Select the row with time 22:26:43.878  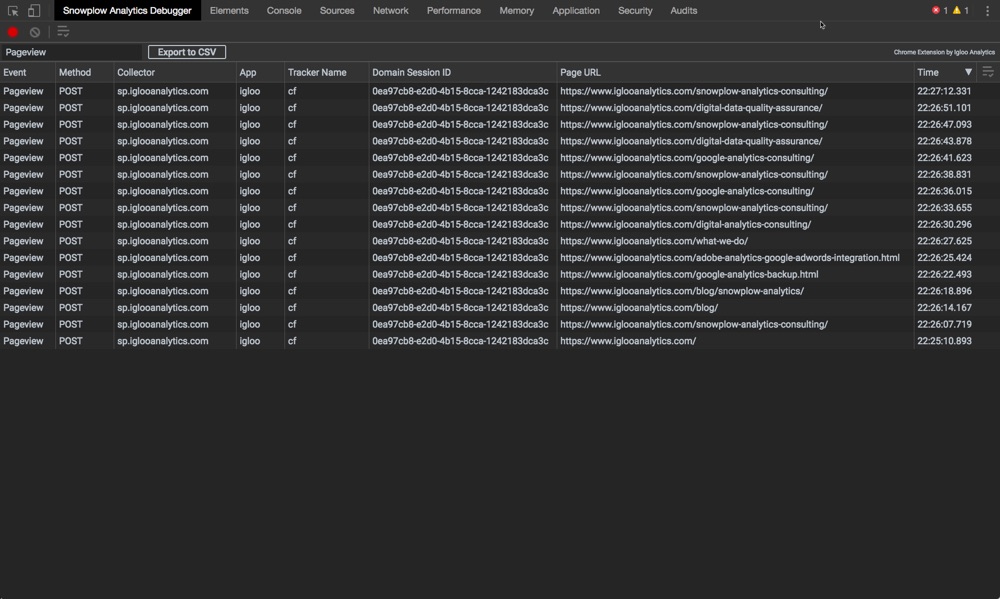(500, 141)
